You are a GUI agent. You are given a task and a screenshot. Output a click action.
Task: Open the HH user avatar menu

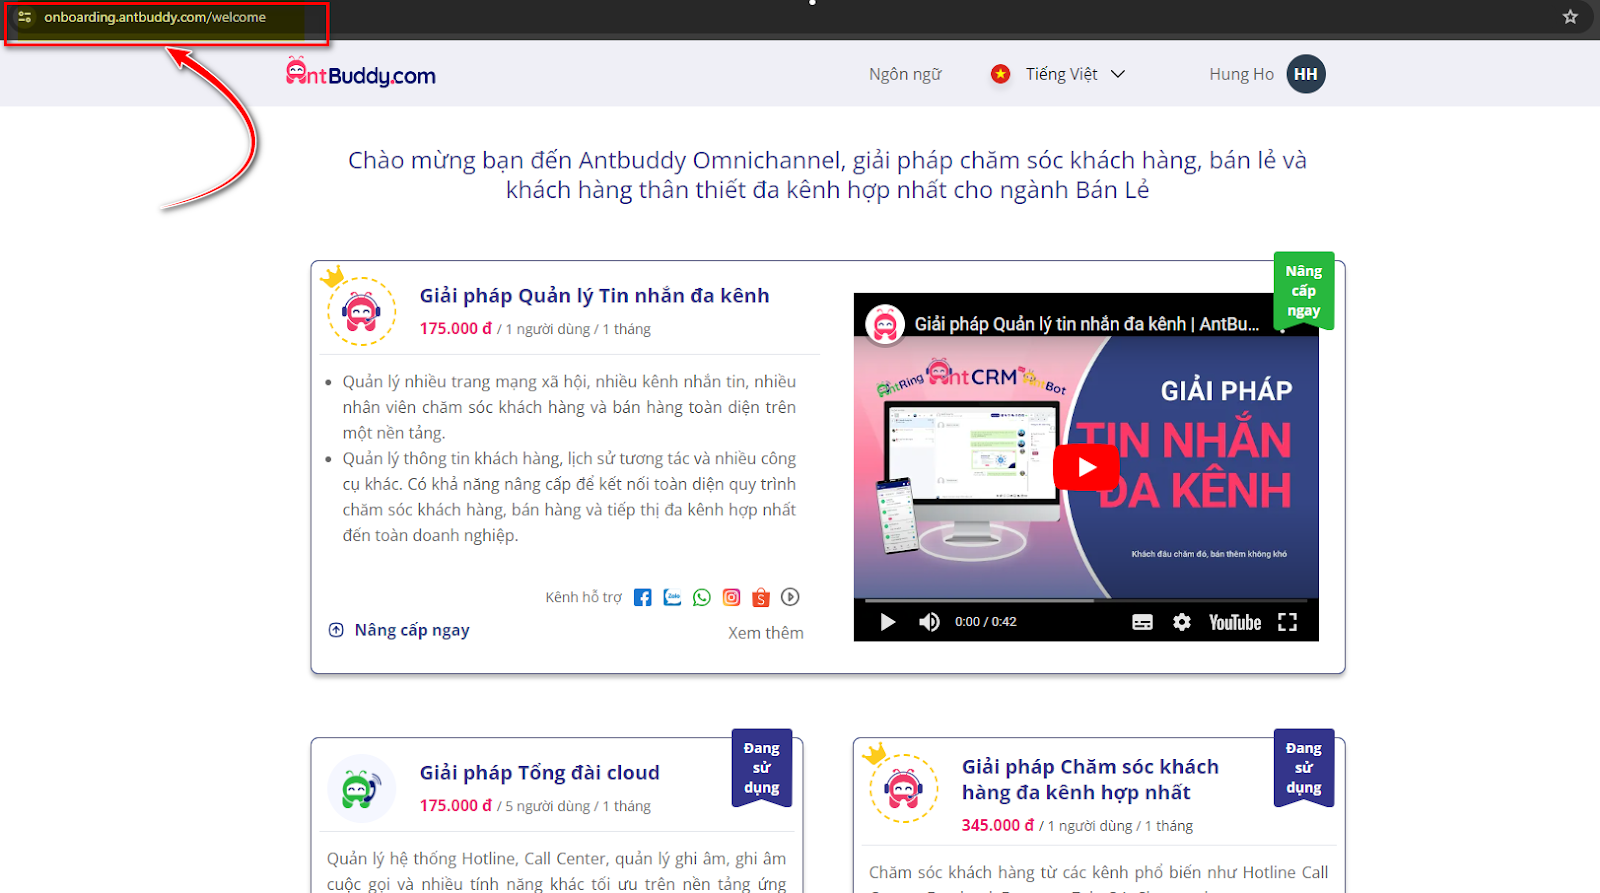point(1305,74)
